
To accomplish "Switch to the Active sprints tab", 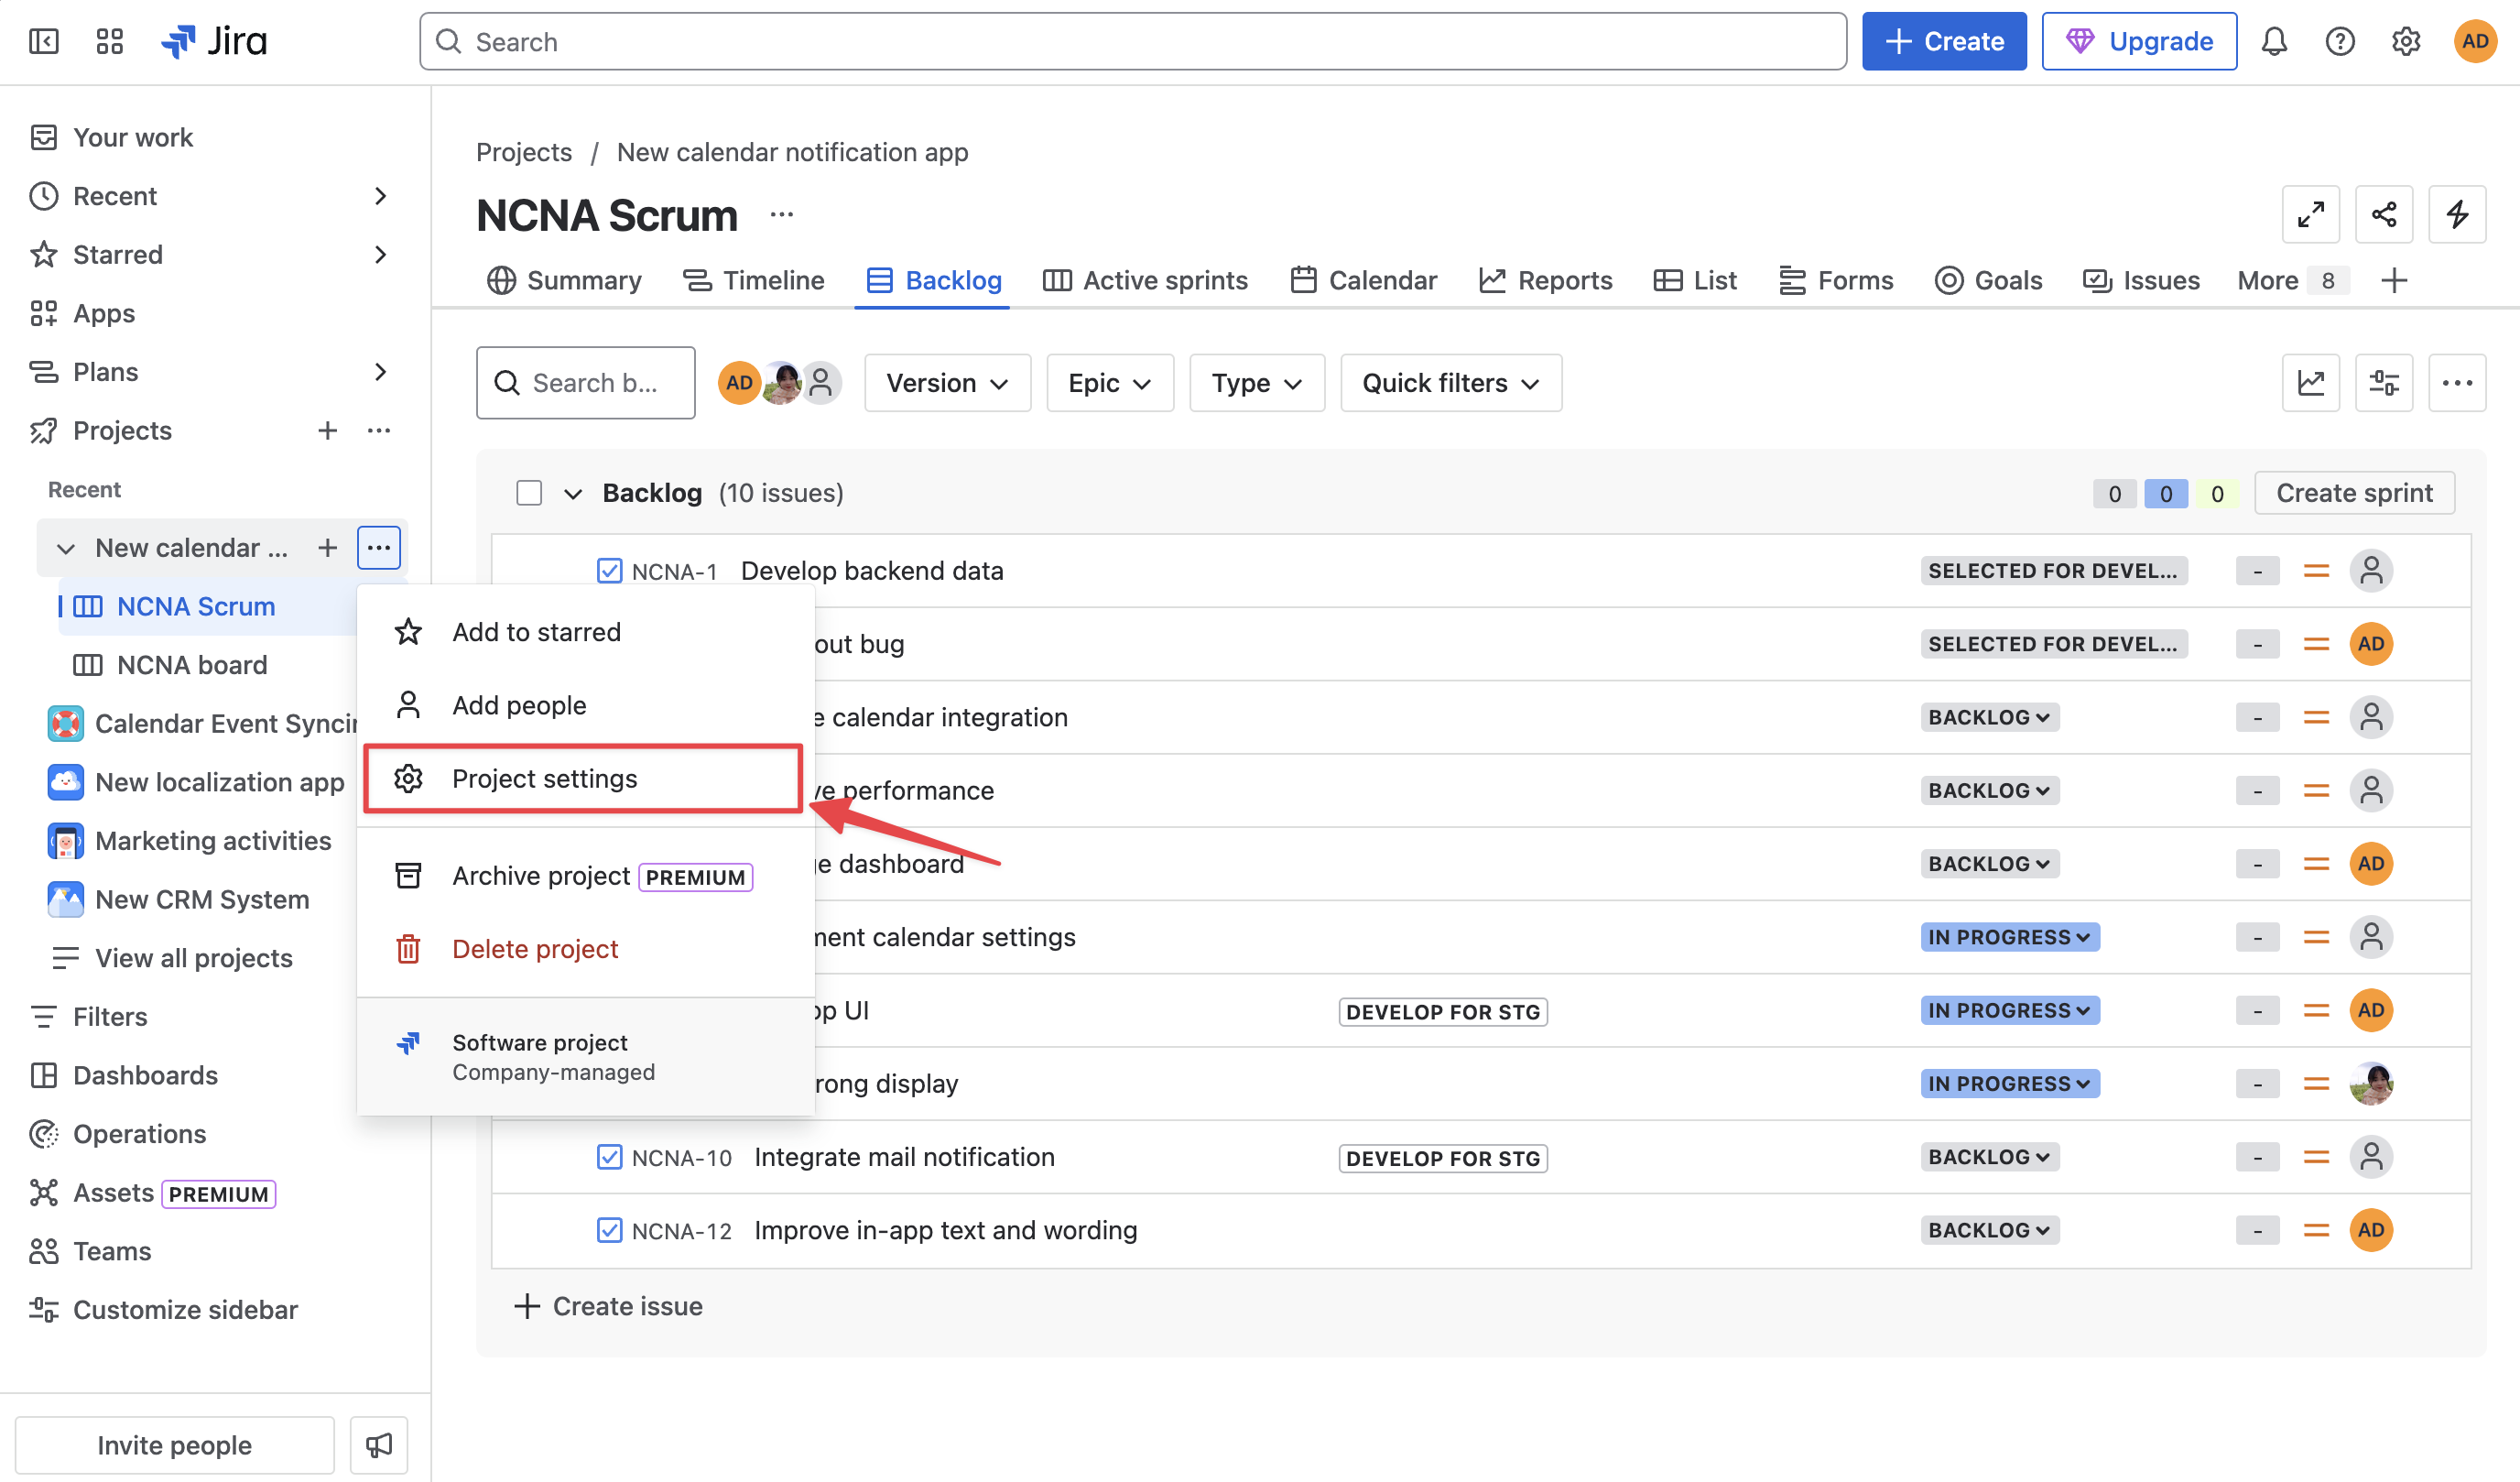I will coord(1145,280).
